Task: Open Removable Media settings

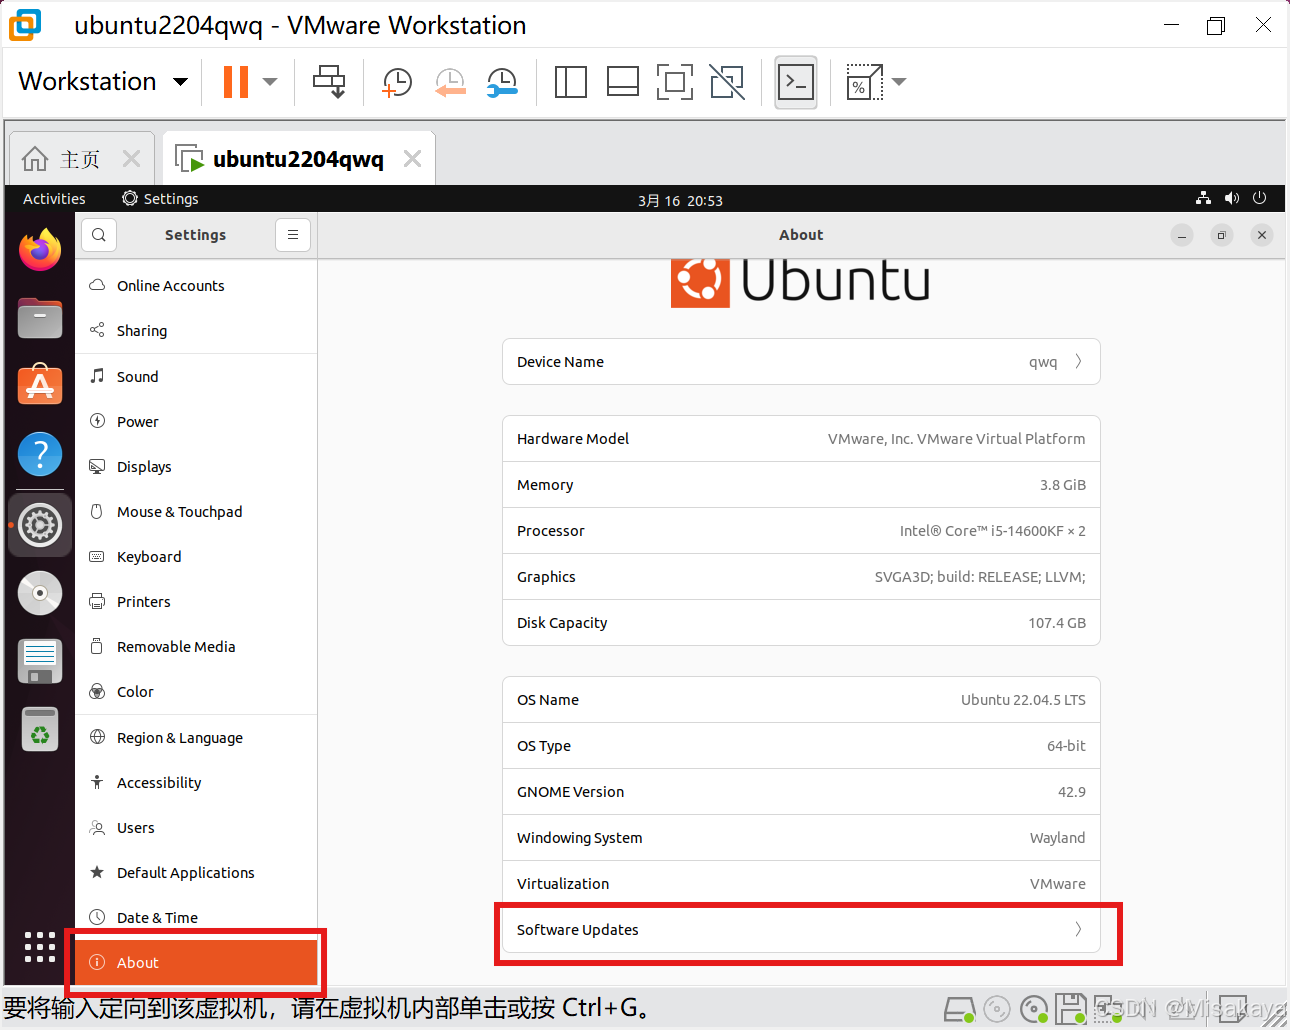Action: tap(196, 647)
